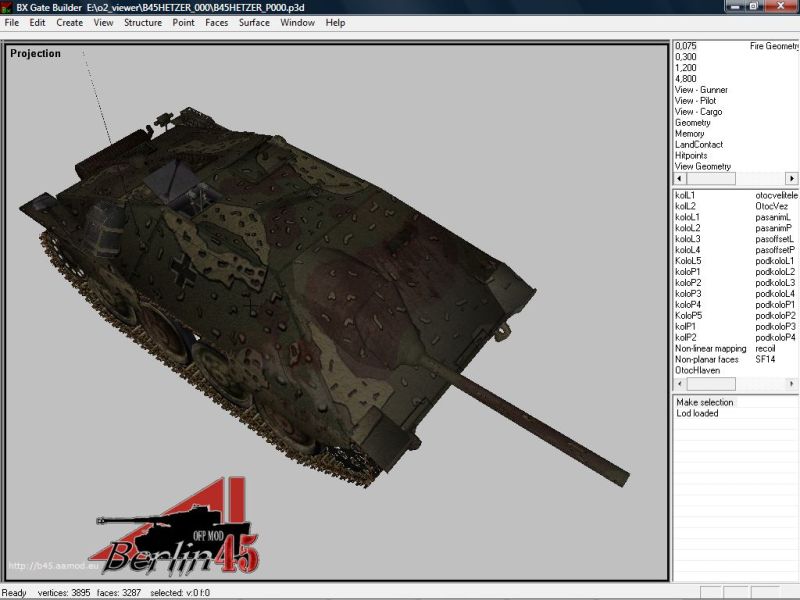Image resolution: width=800 pixels, height=600 pixels.
Task: Click the Projection viewport label
Action: point(35,54)
